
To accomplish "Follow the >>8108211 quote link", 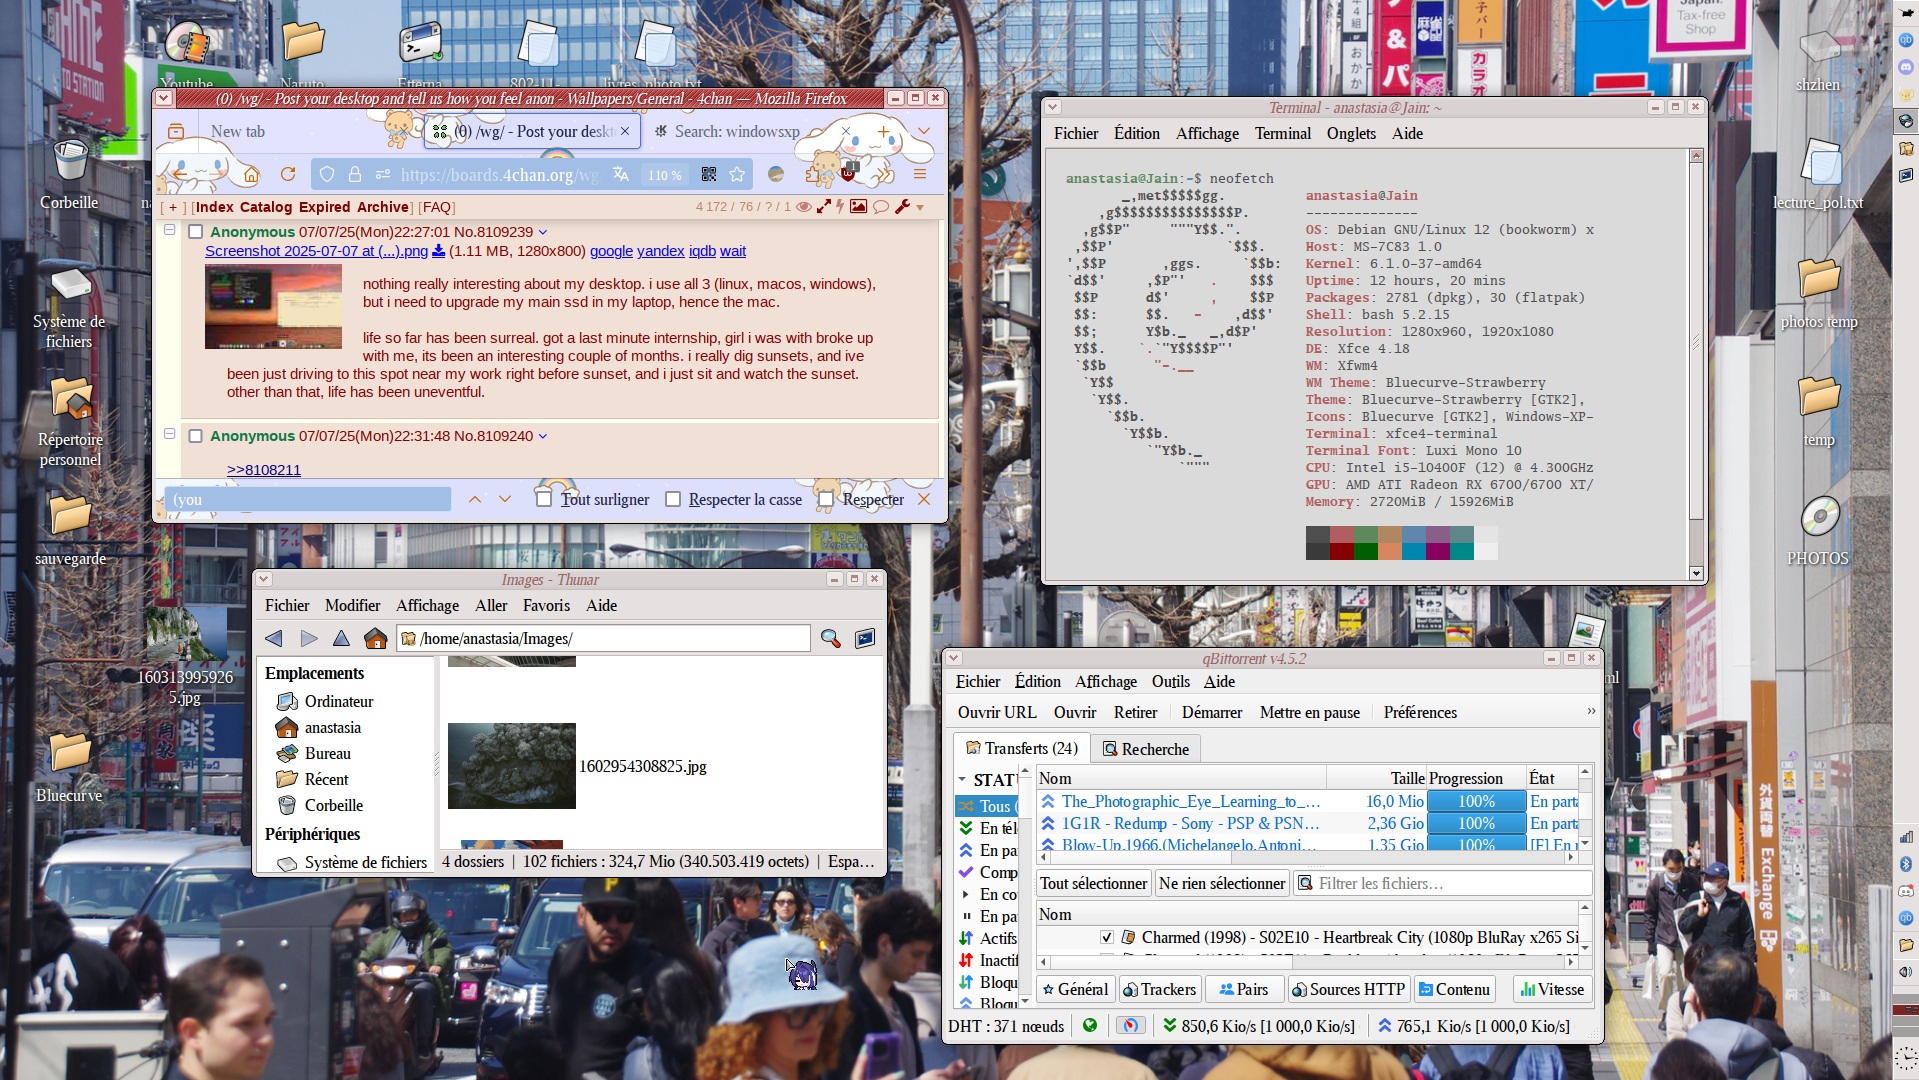I will click(x=264, y=470).
